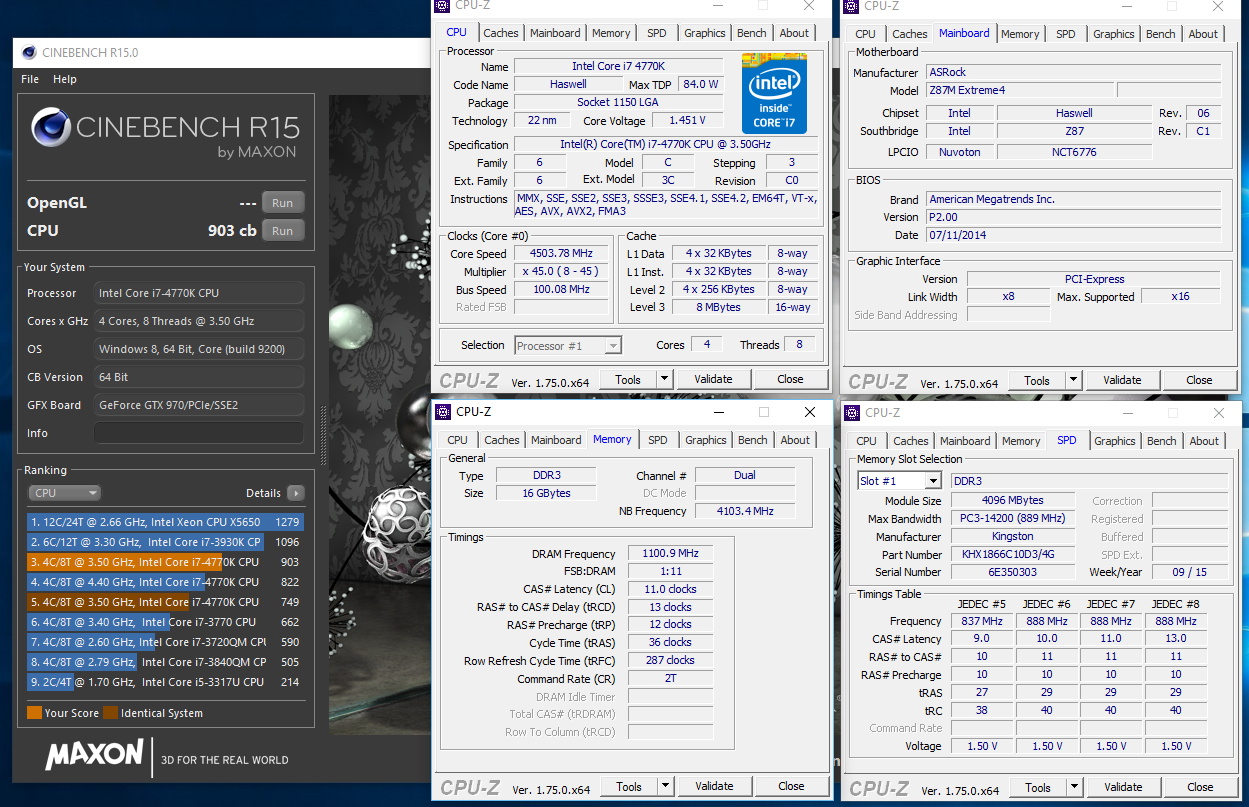Select the About tab in the Mainboard window
Image resolution: width=1249 pixels, height=807 pixels.
1203,34
